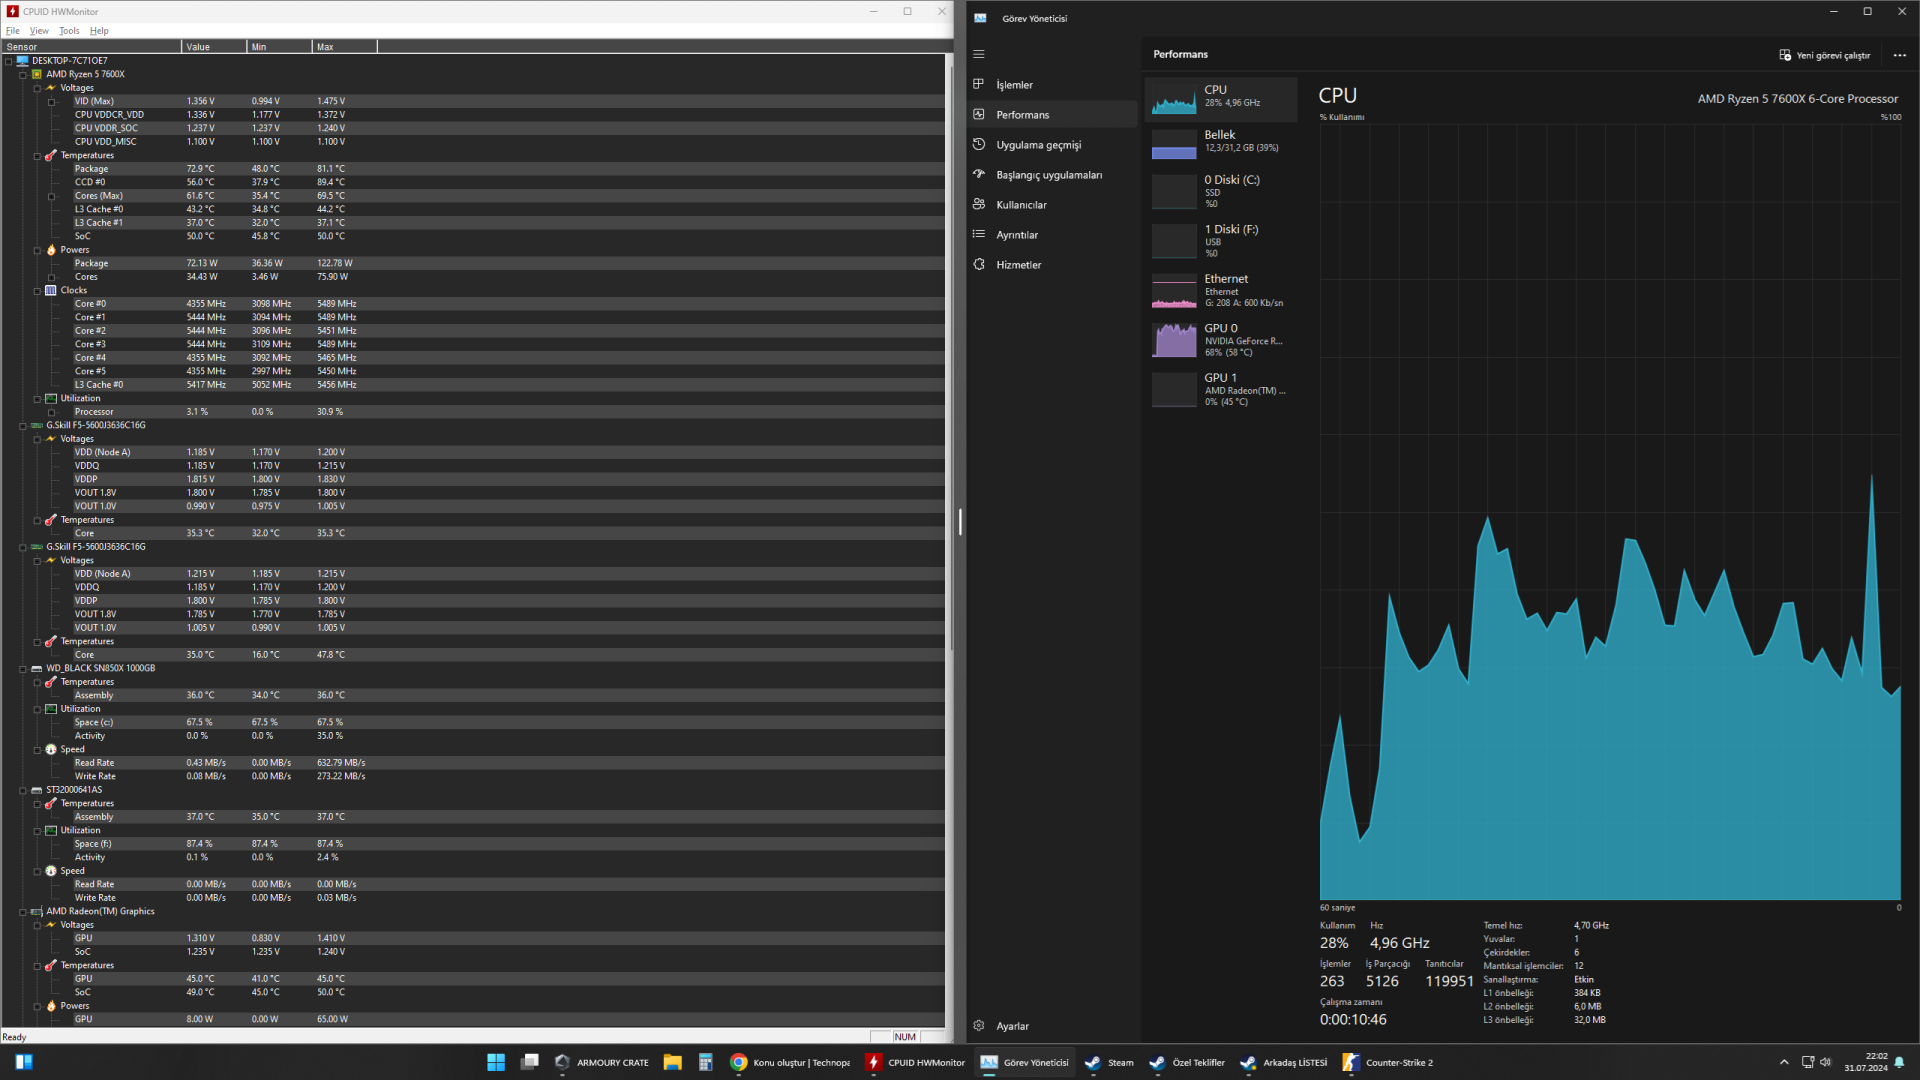The height and width of the screenshot is (1080, 1920).
Task: Select the Bellek memory performance graph
Action: click(x=1220, y=142)
